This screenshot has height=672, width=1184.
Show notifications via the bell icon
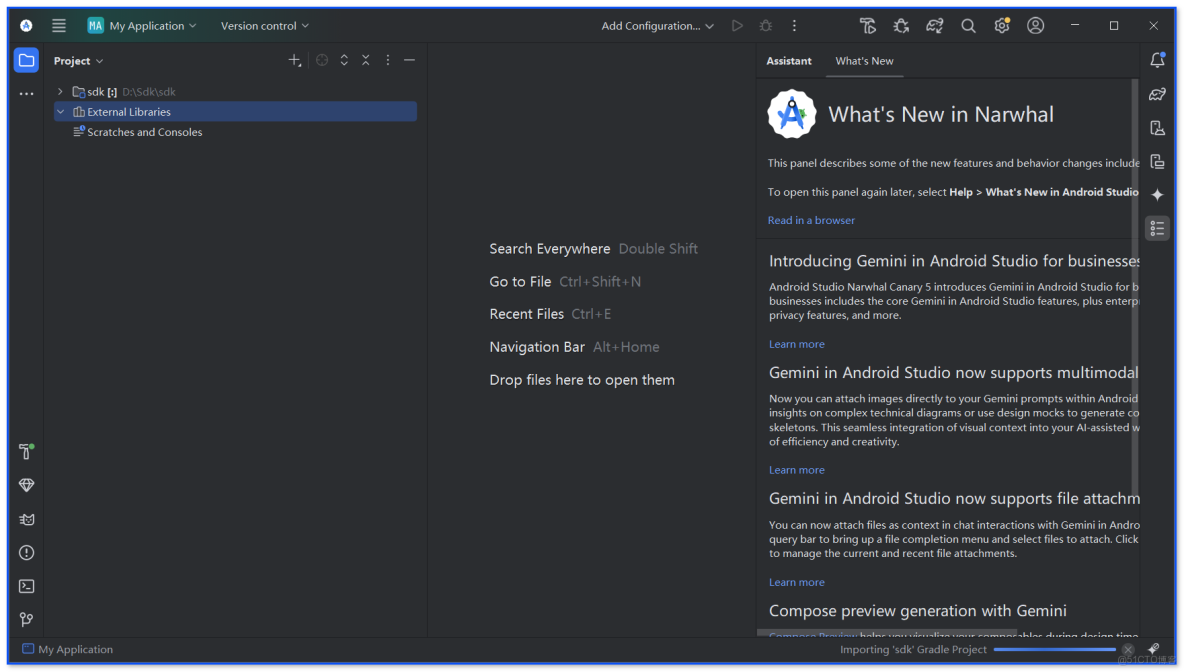(x=1157, y=60)
